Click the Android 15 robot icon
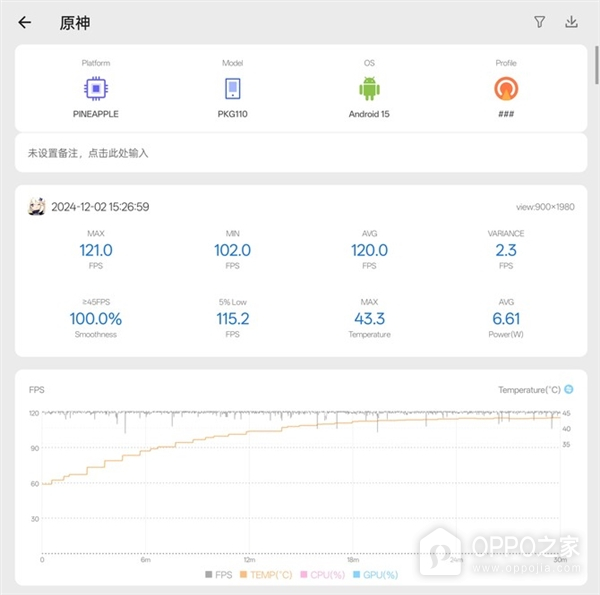600x595 pixels. click(369, 88)
